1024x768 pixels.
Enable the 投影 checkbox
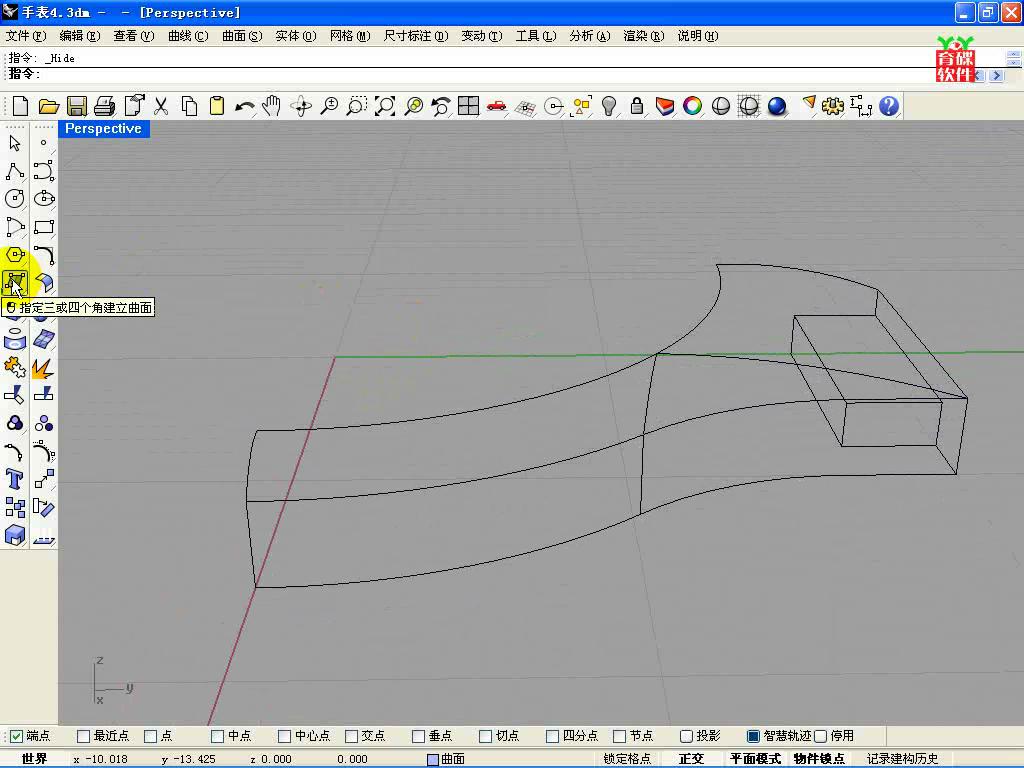point(687,736)
